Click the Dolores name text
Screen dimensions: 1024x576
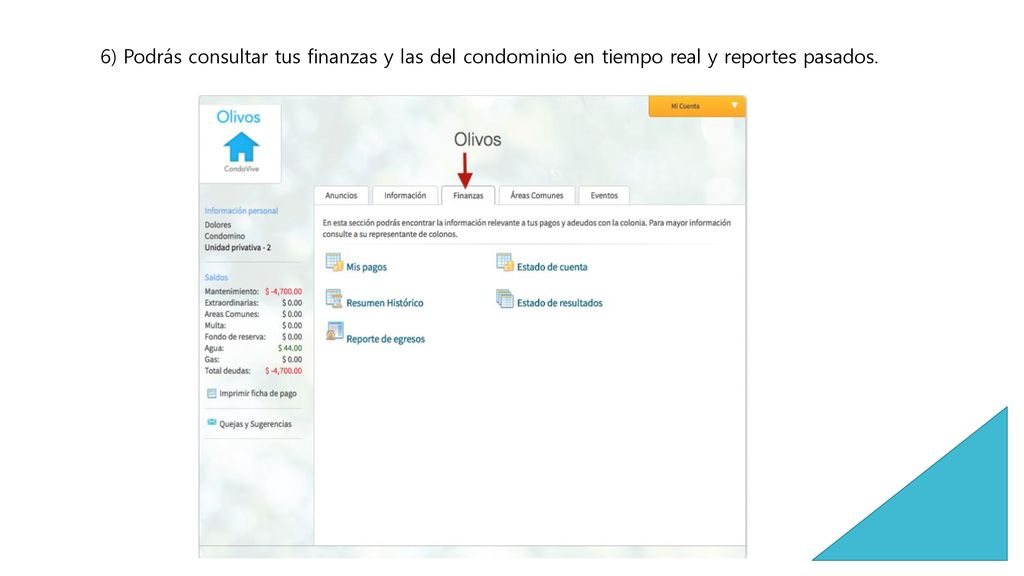coord(217,225)
